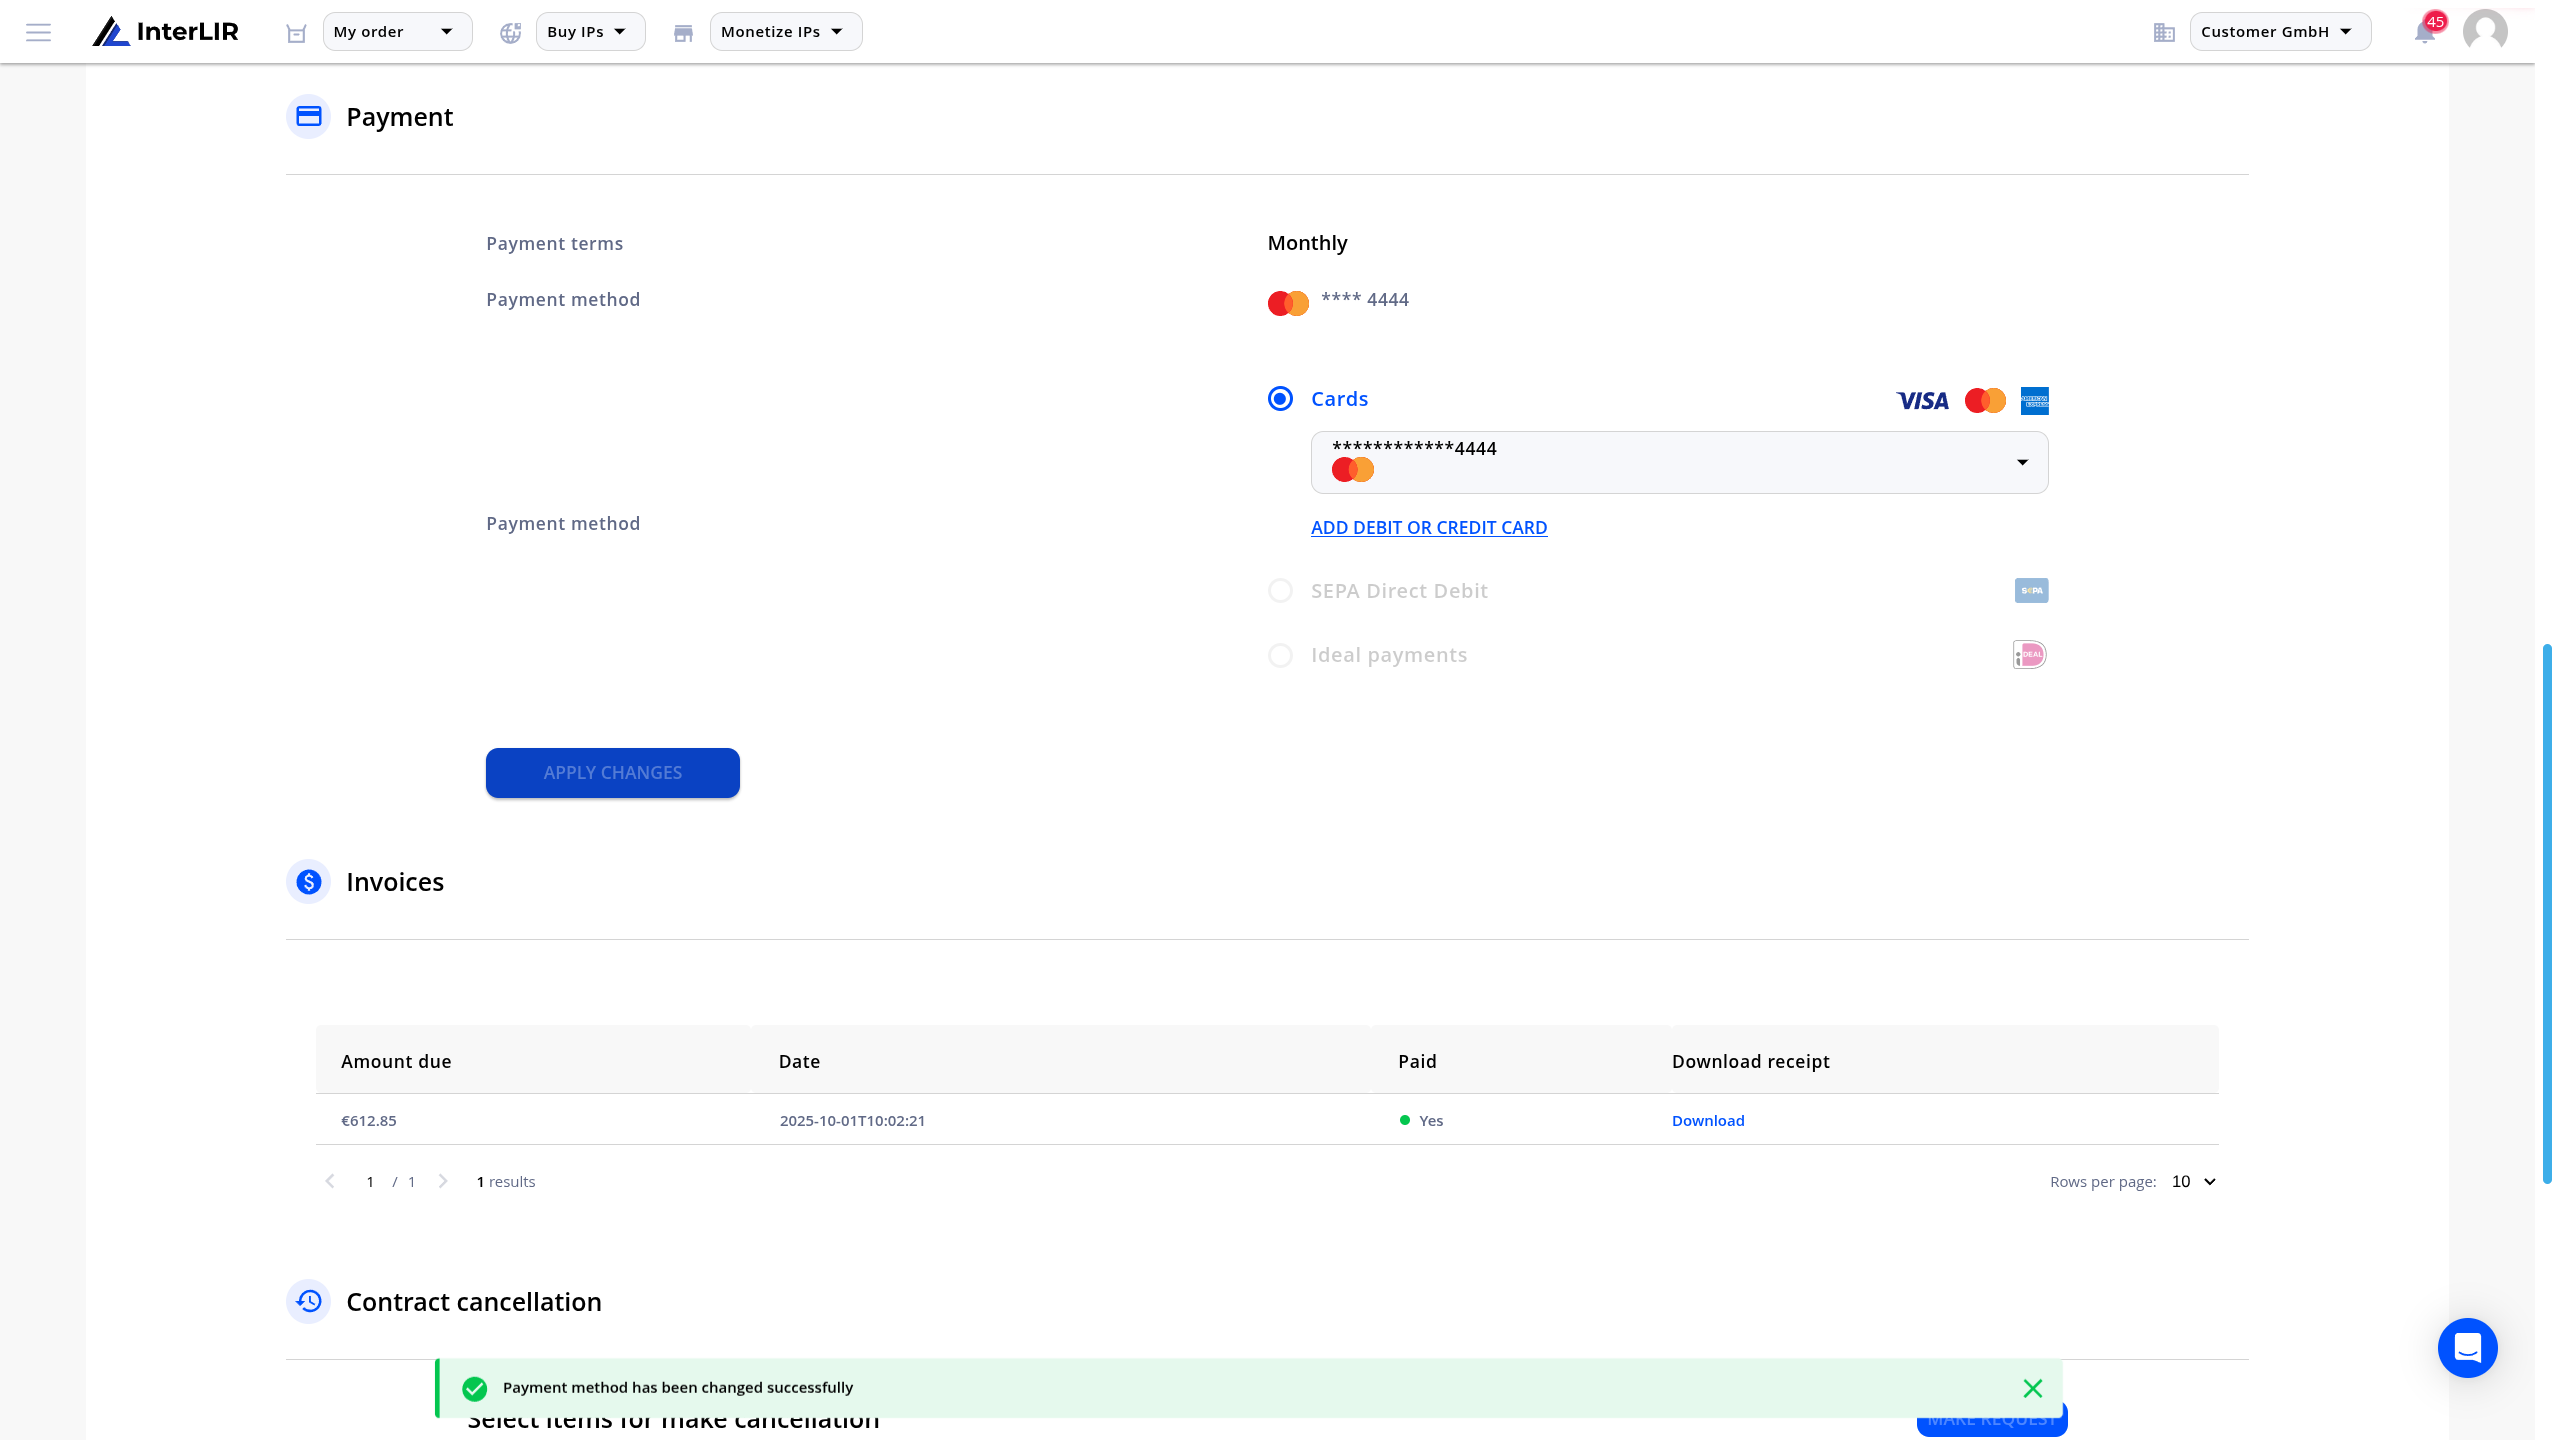
Task: Click the InterLIR logo
Action: tap(166, 32)
